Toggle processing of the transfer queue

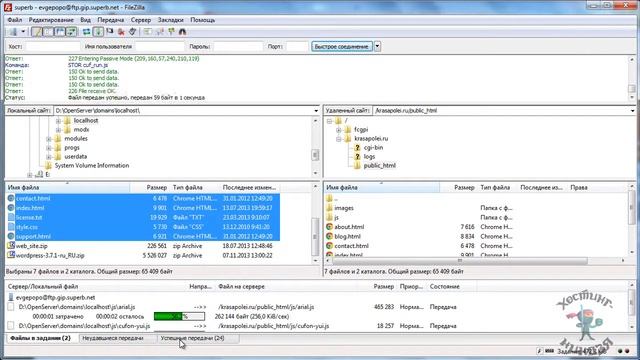coord(98,31)
